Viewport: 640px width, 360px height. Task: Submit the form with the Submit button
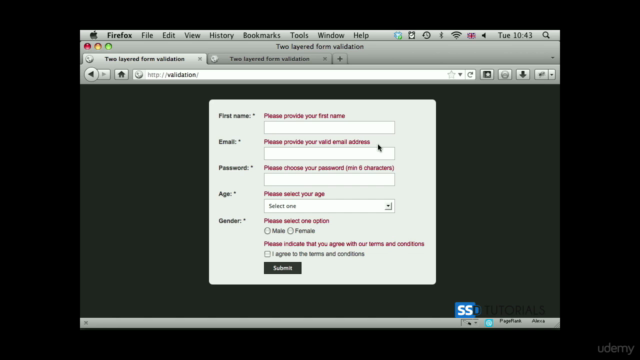pos(282,268)
